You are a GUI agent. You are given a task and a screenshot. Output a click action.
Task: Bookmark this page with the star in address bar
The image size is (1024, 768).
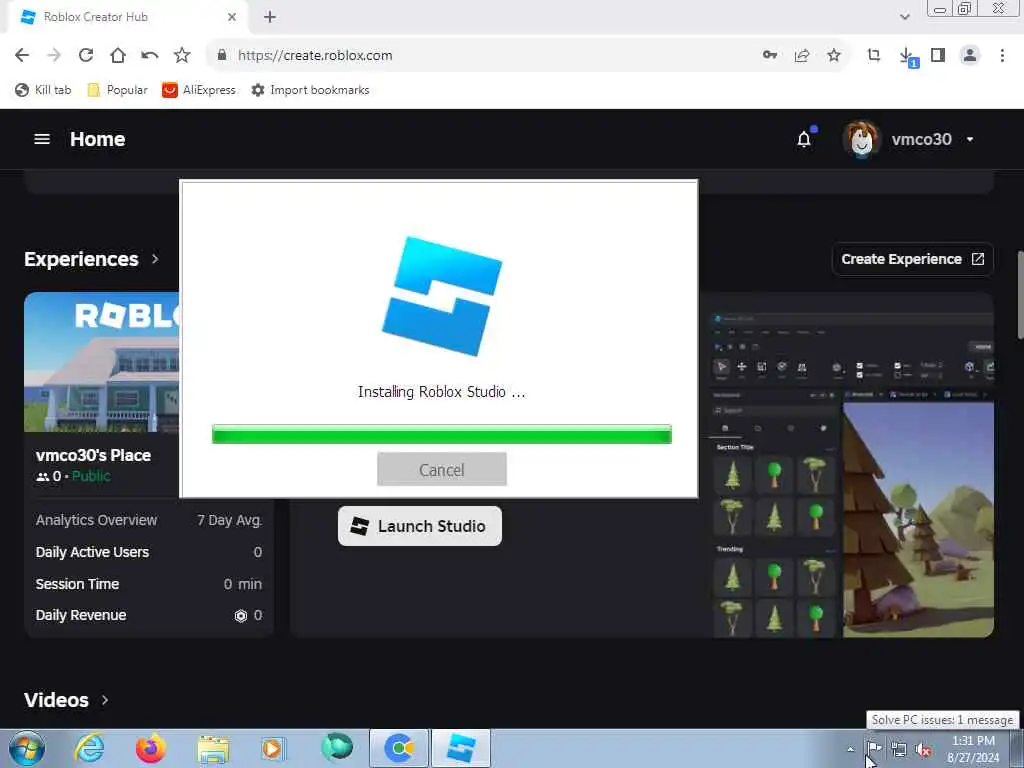tap(834, 56)
